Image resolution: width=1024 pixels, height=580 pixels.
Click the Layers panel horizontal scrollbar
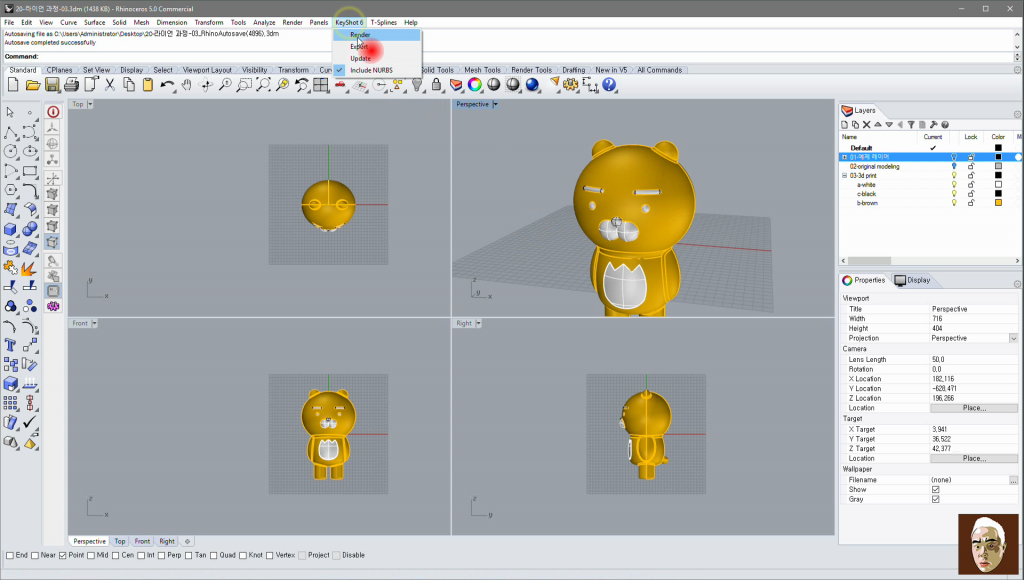click(x=930, y=261)
